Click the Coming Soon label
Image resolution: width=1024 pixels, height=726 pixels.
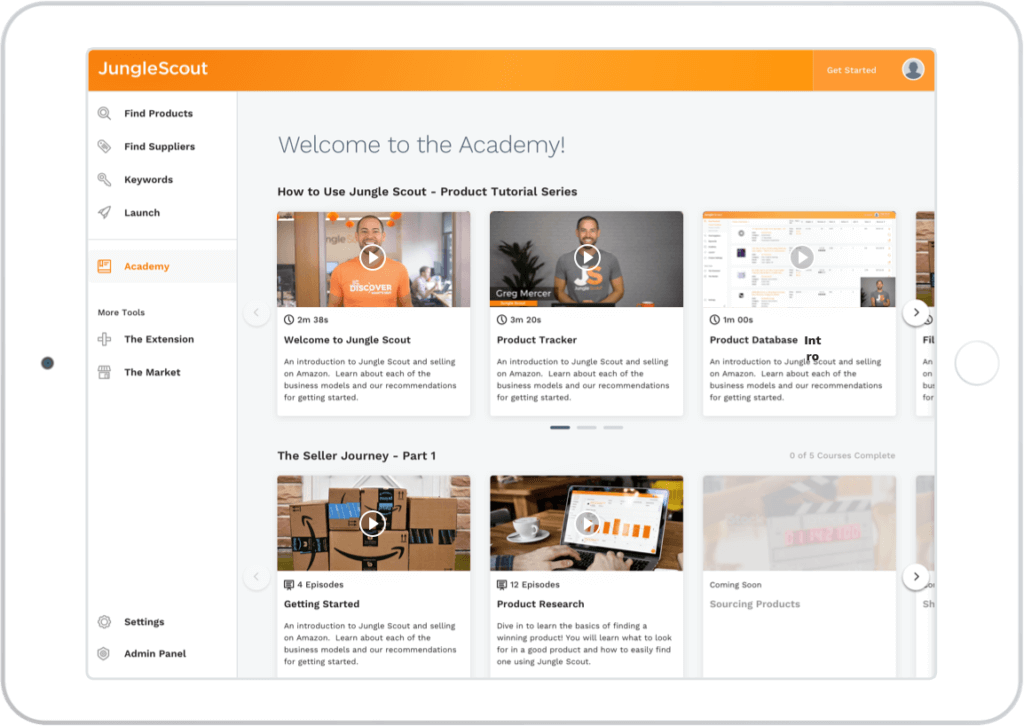coord(735,585)
